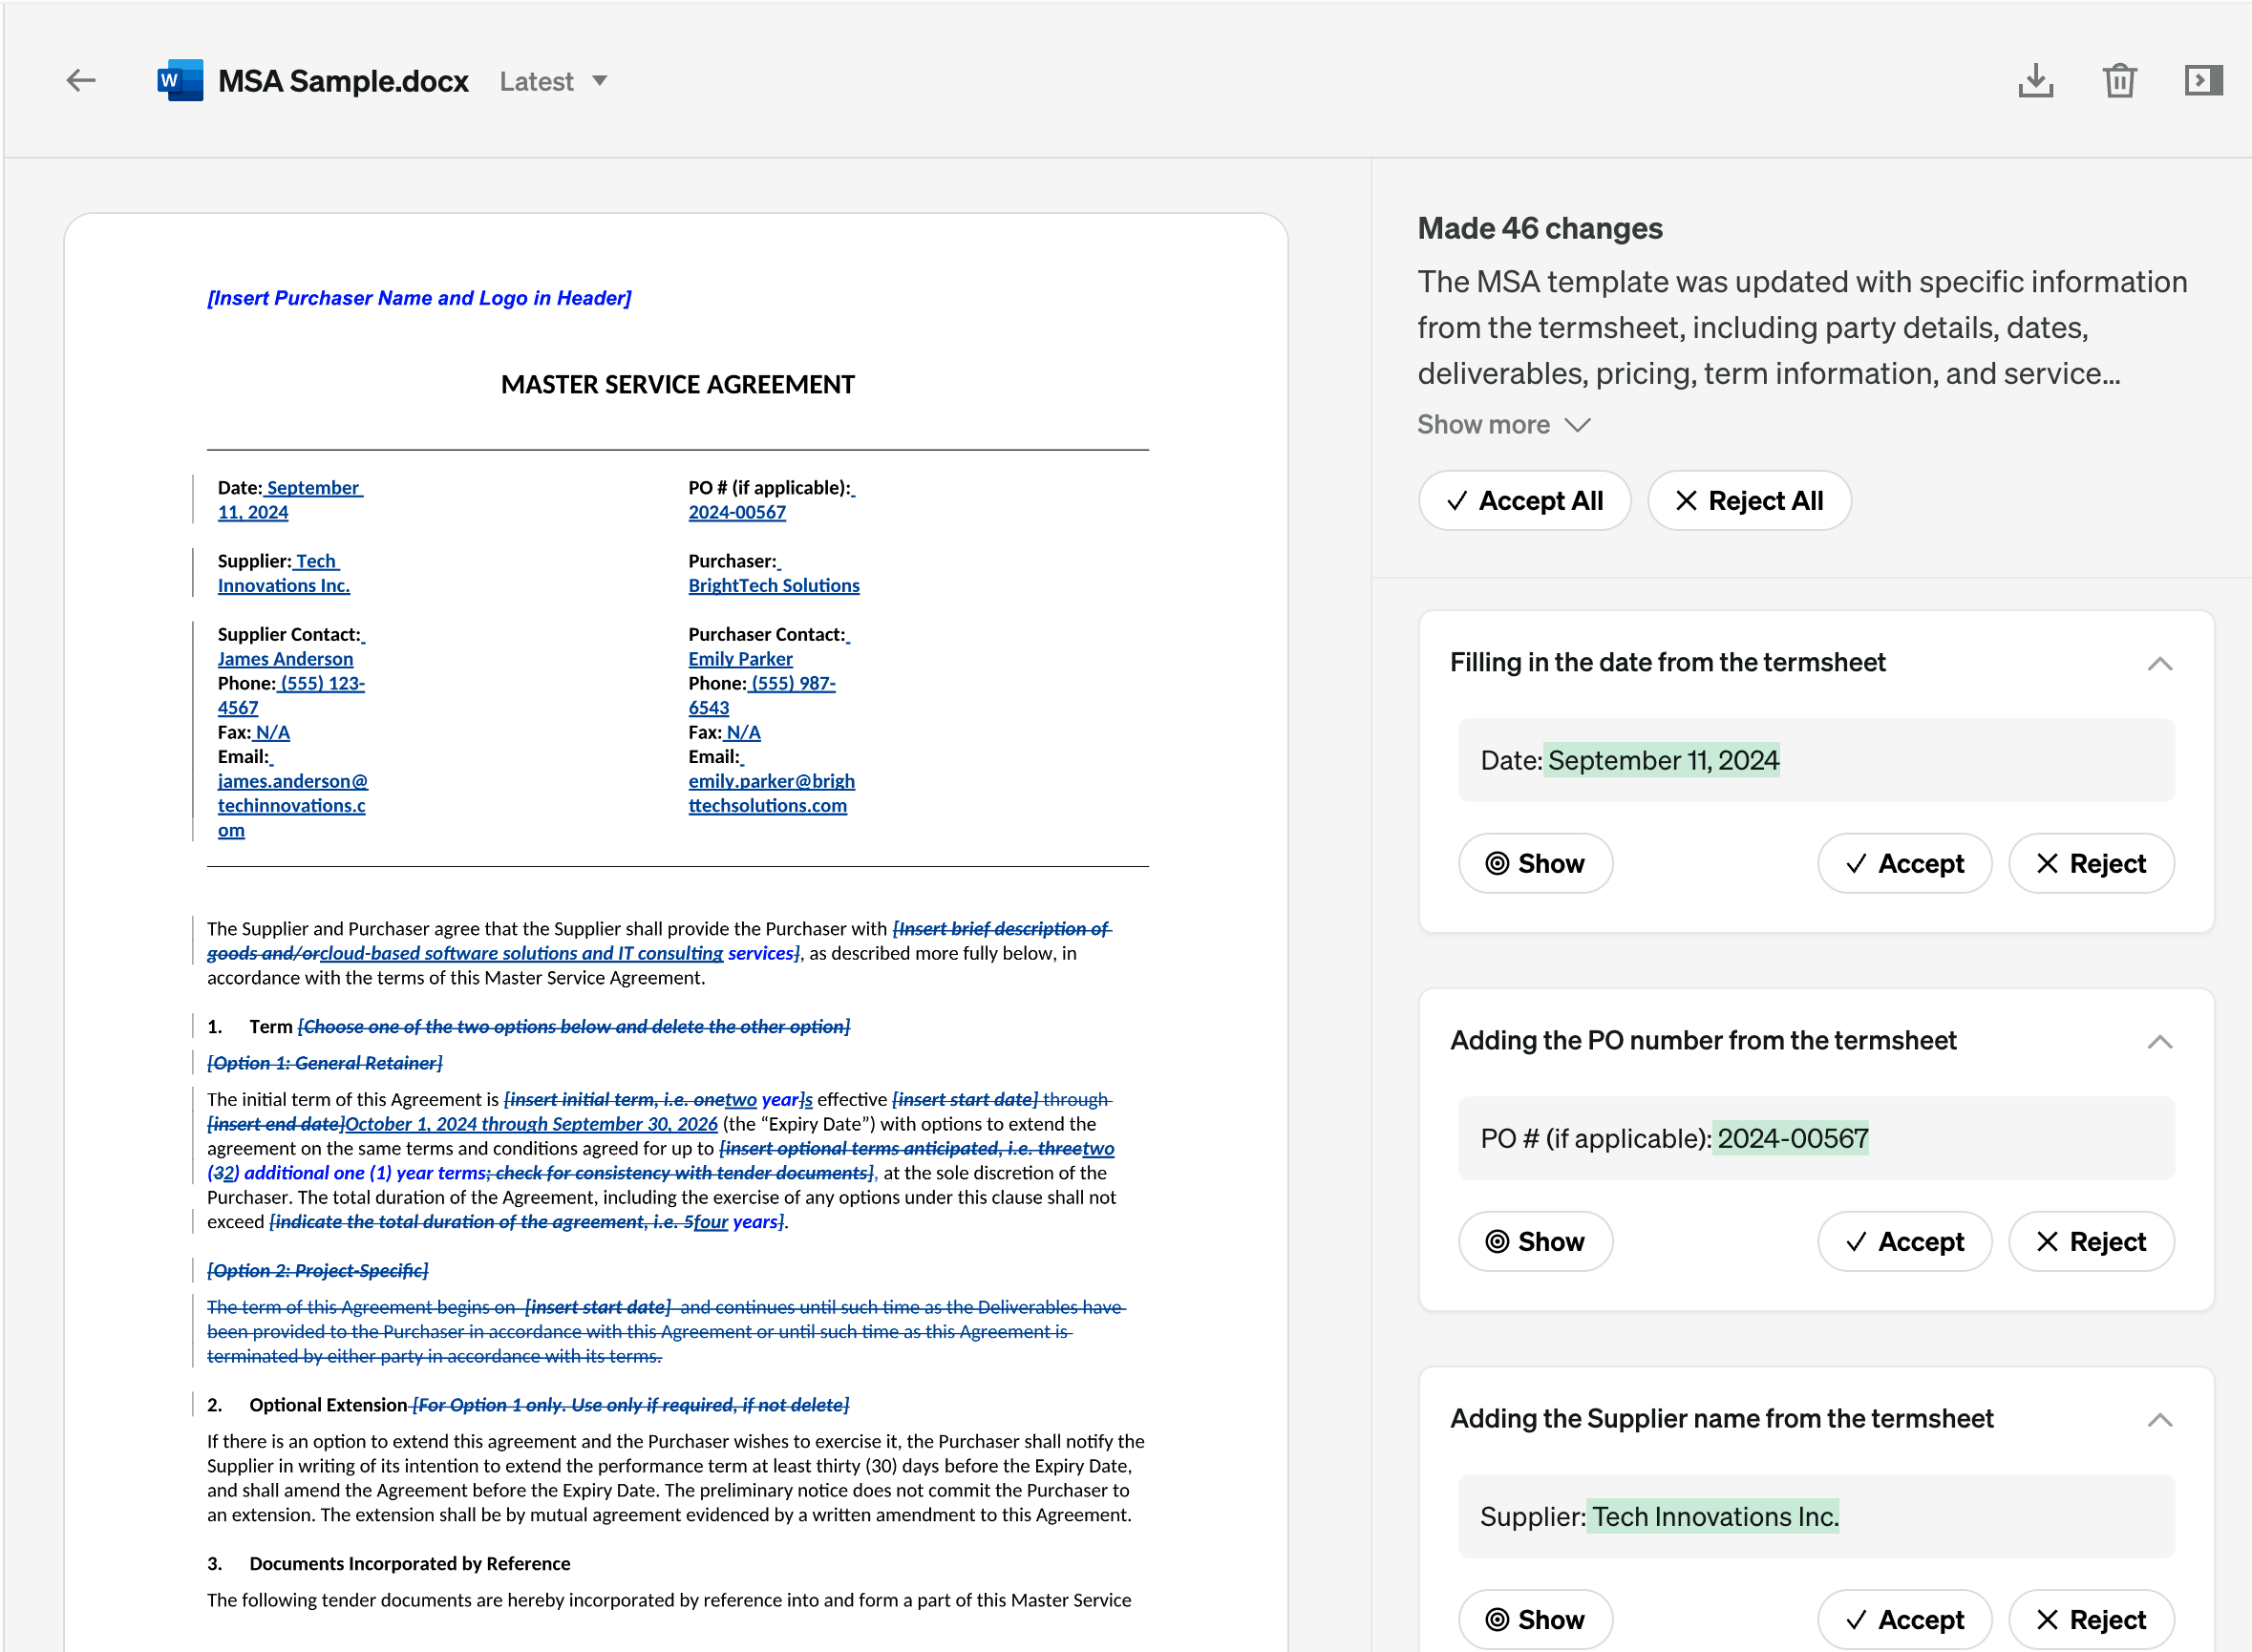Click James Anderson supplier contact
2252x1652 pixels.
click(x=285, y=659)
